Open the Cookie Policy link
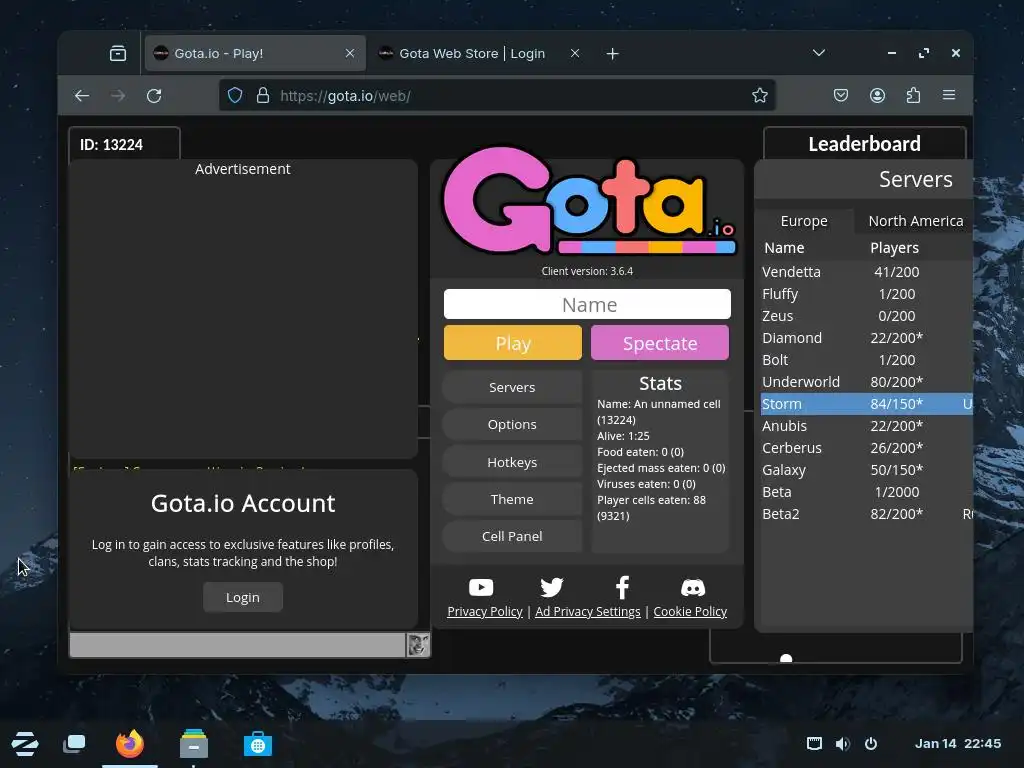This screenshot has height=768, width=1024. pyautogui.click(x=690, y=612)
